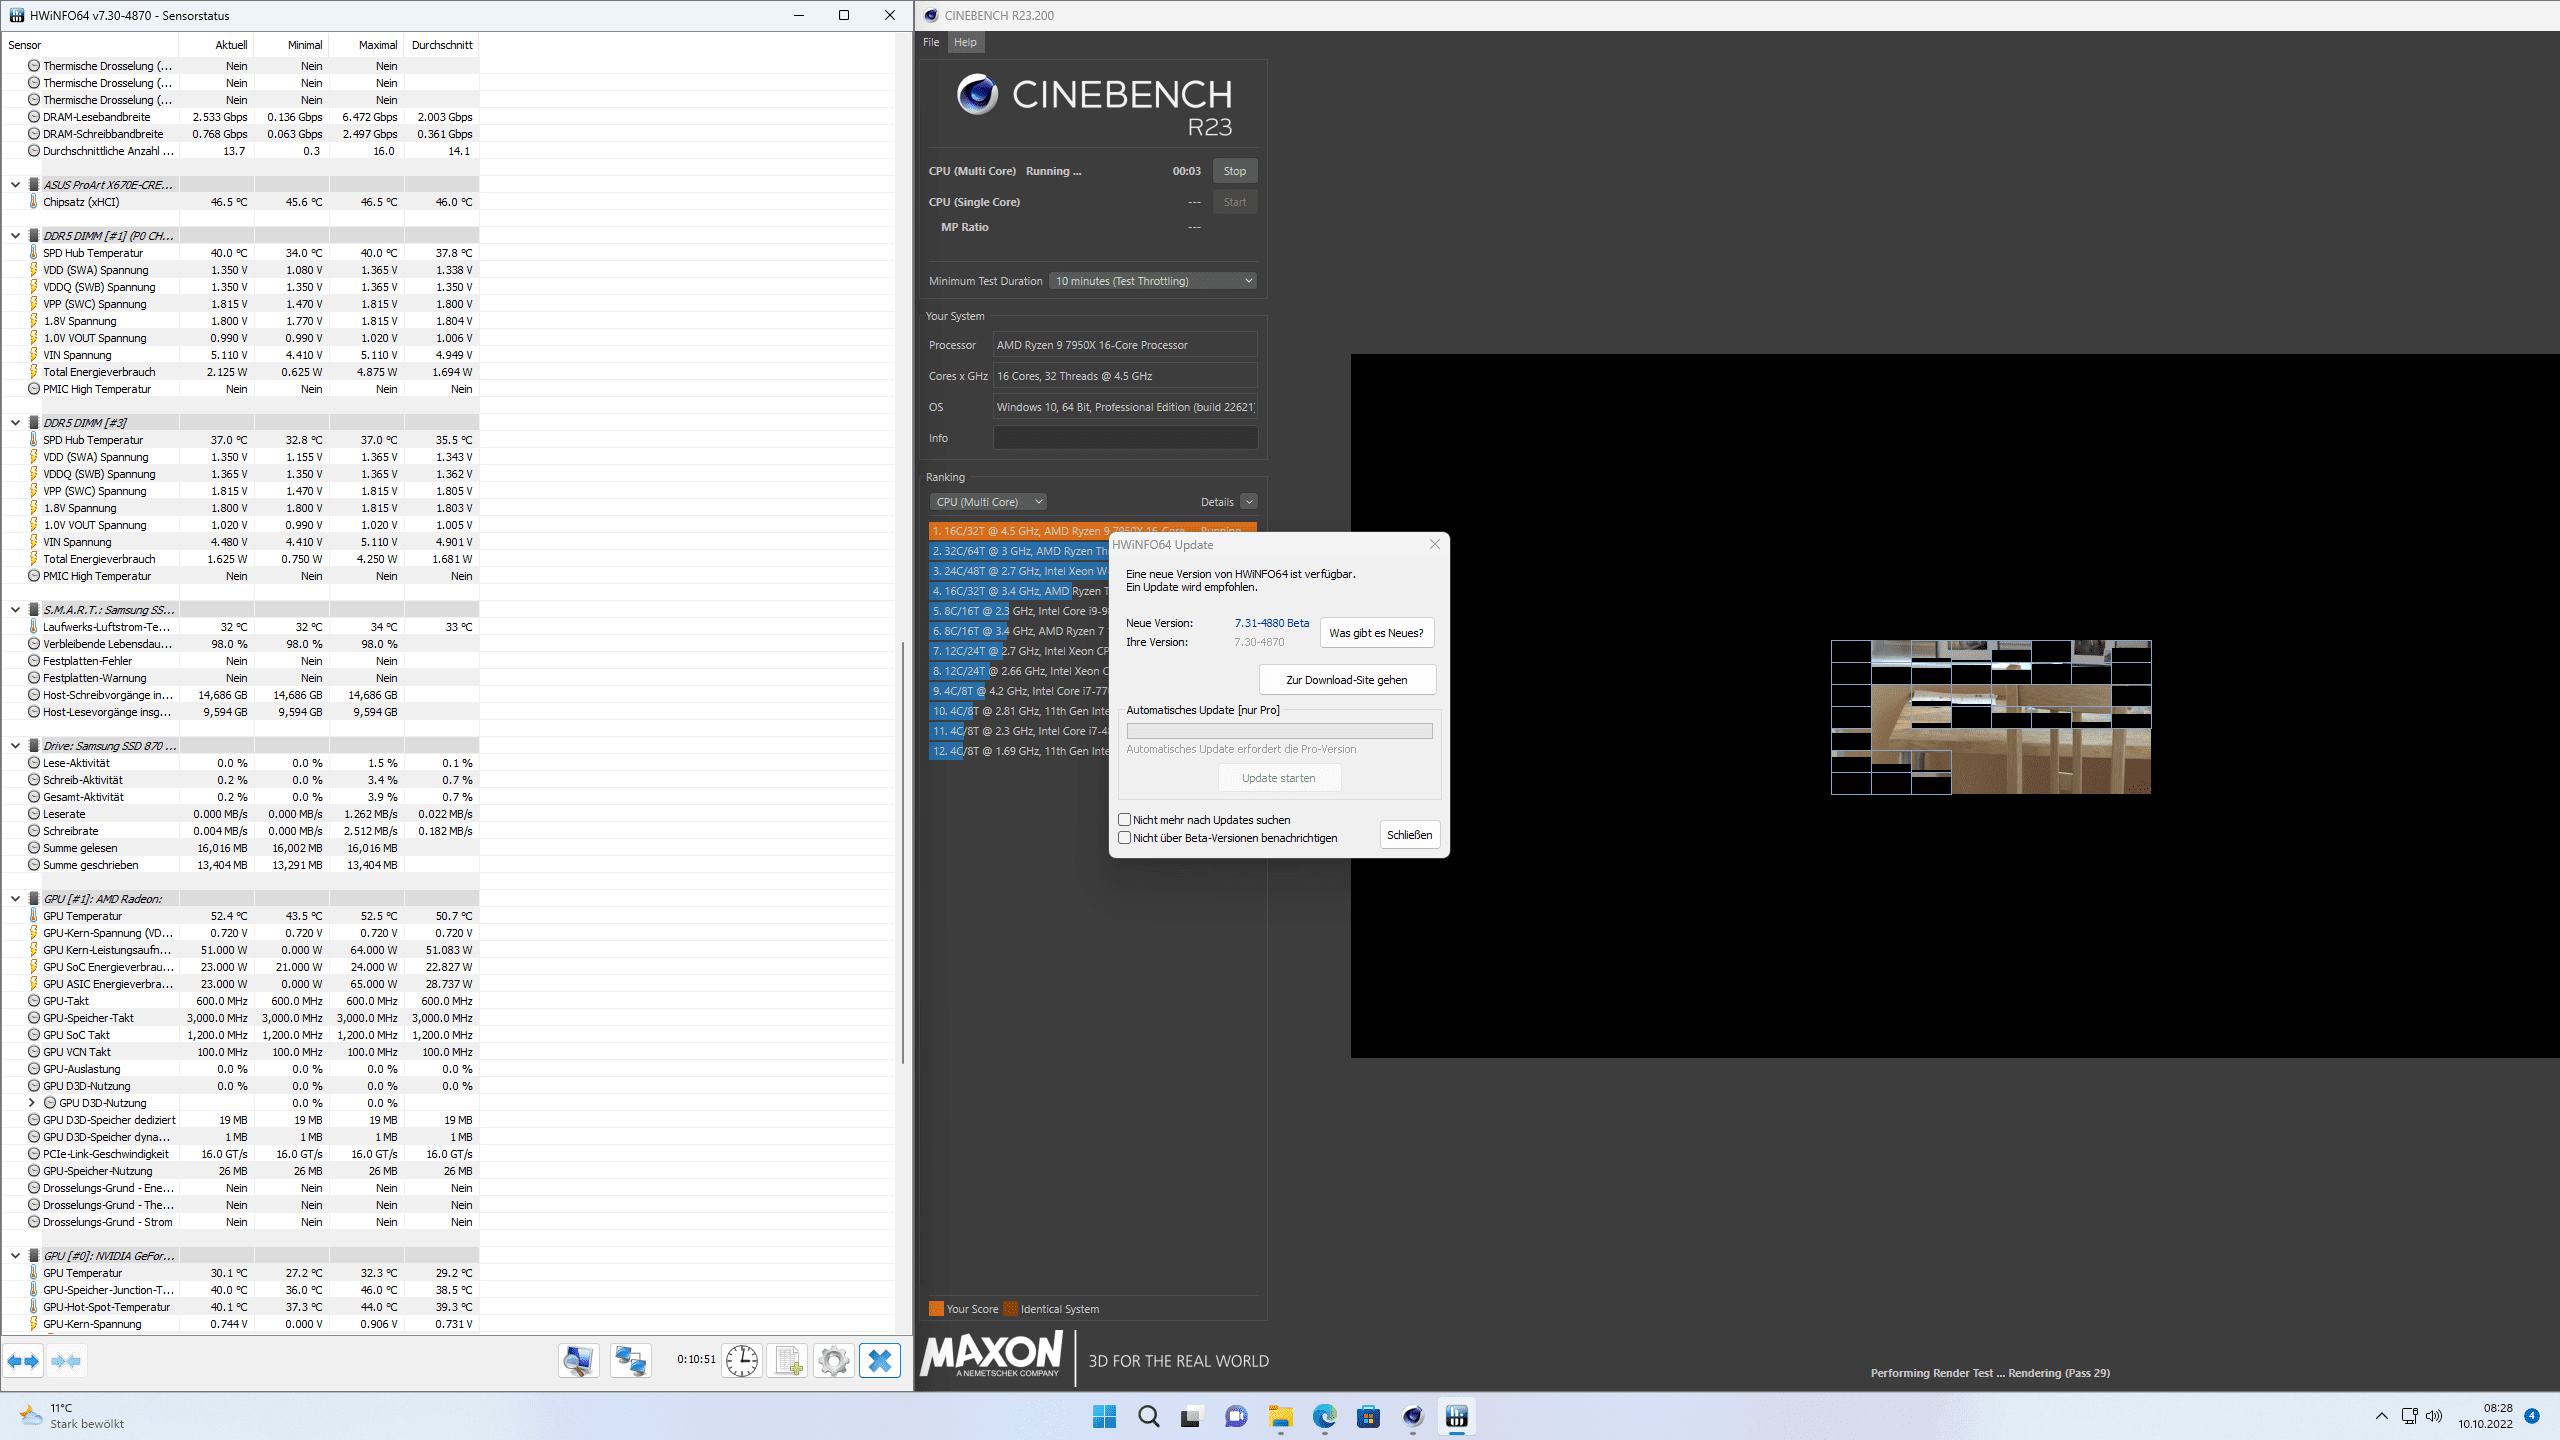Click the 7.31-4880 Beta version link
2560x1440 pixels.
pyautogui.click(x=1271, y=623)
